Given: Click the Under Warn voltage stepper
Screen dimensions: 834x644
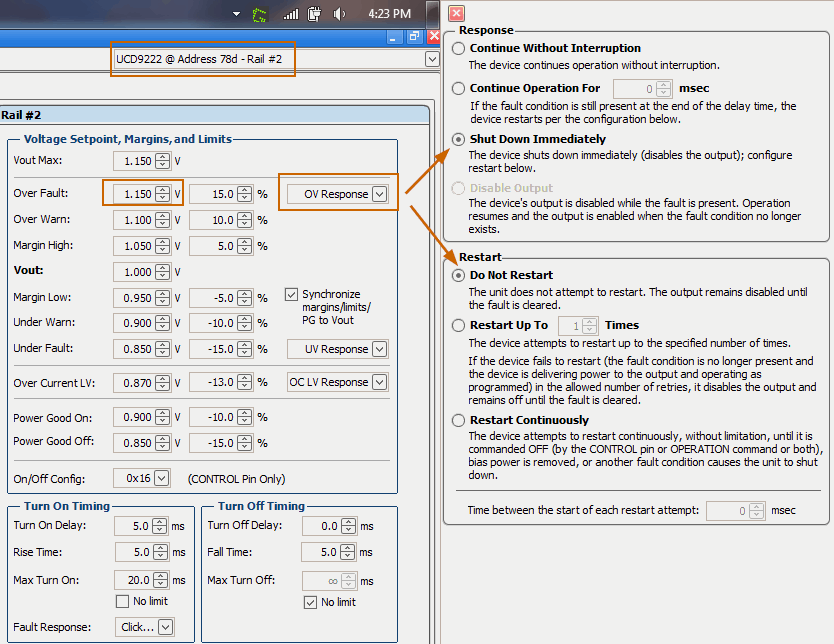Looking at the screenshot, I should 163,323.
